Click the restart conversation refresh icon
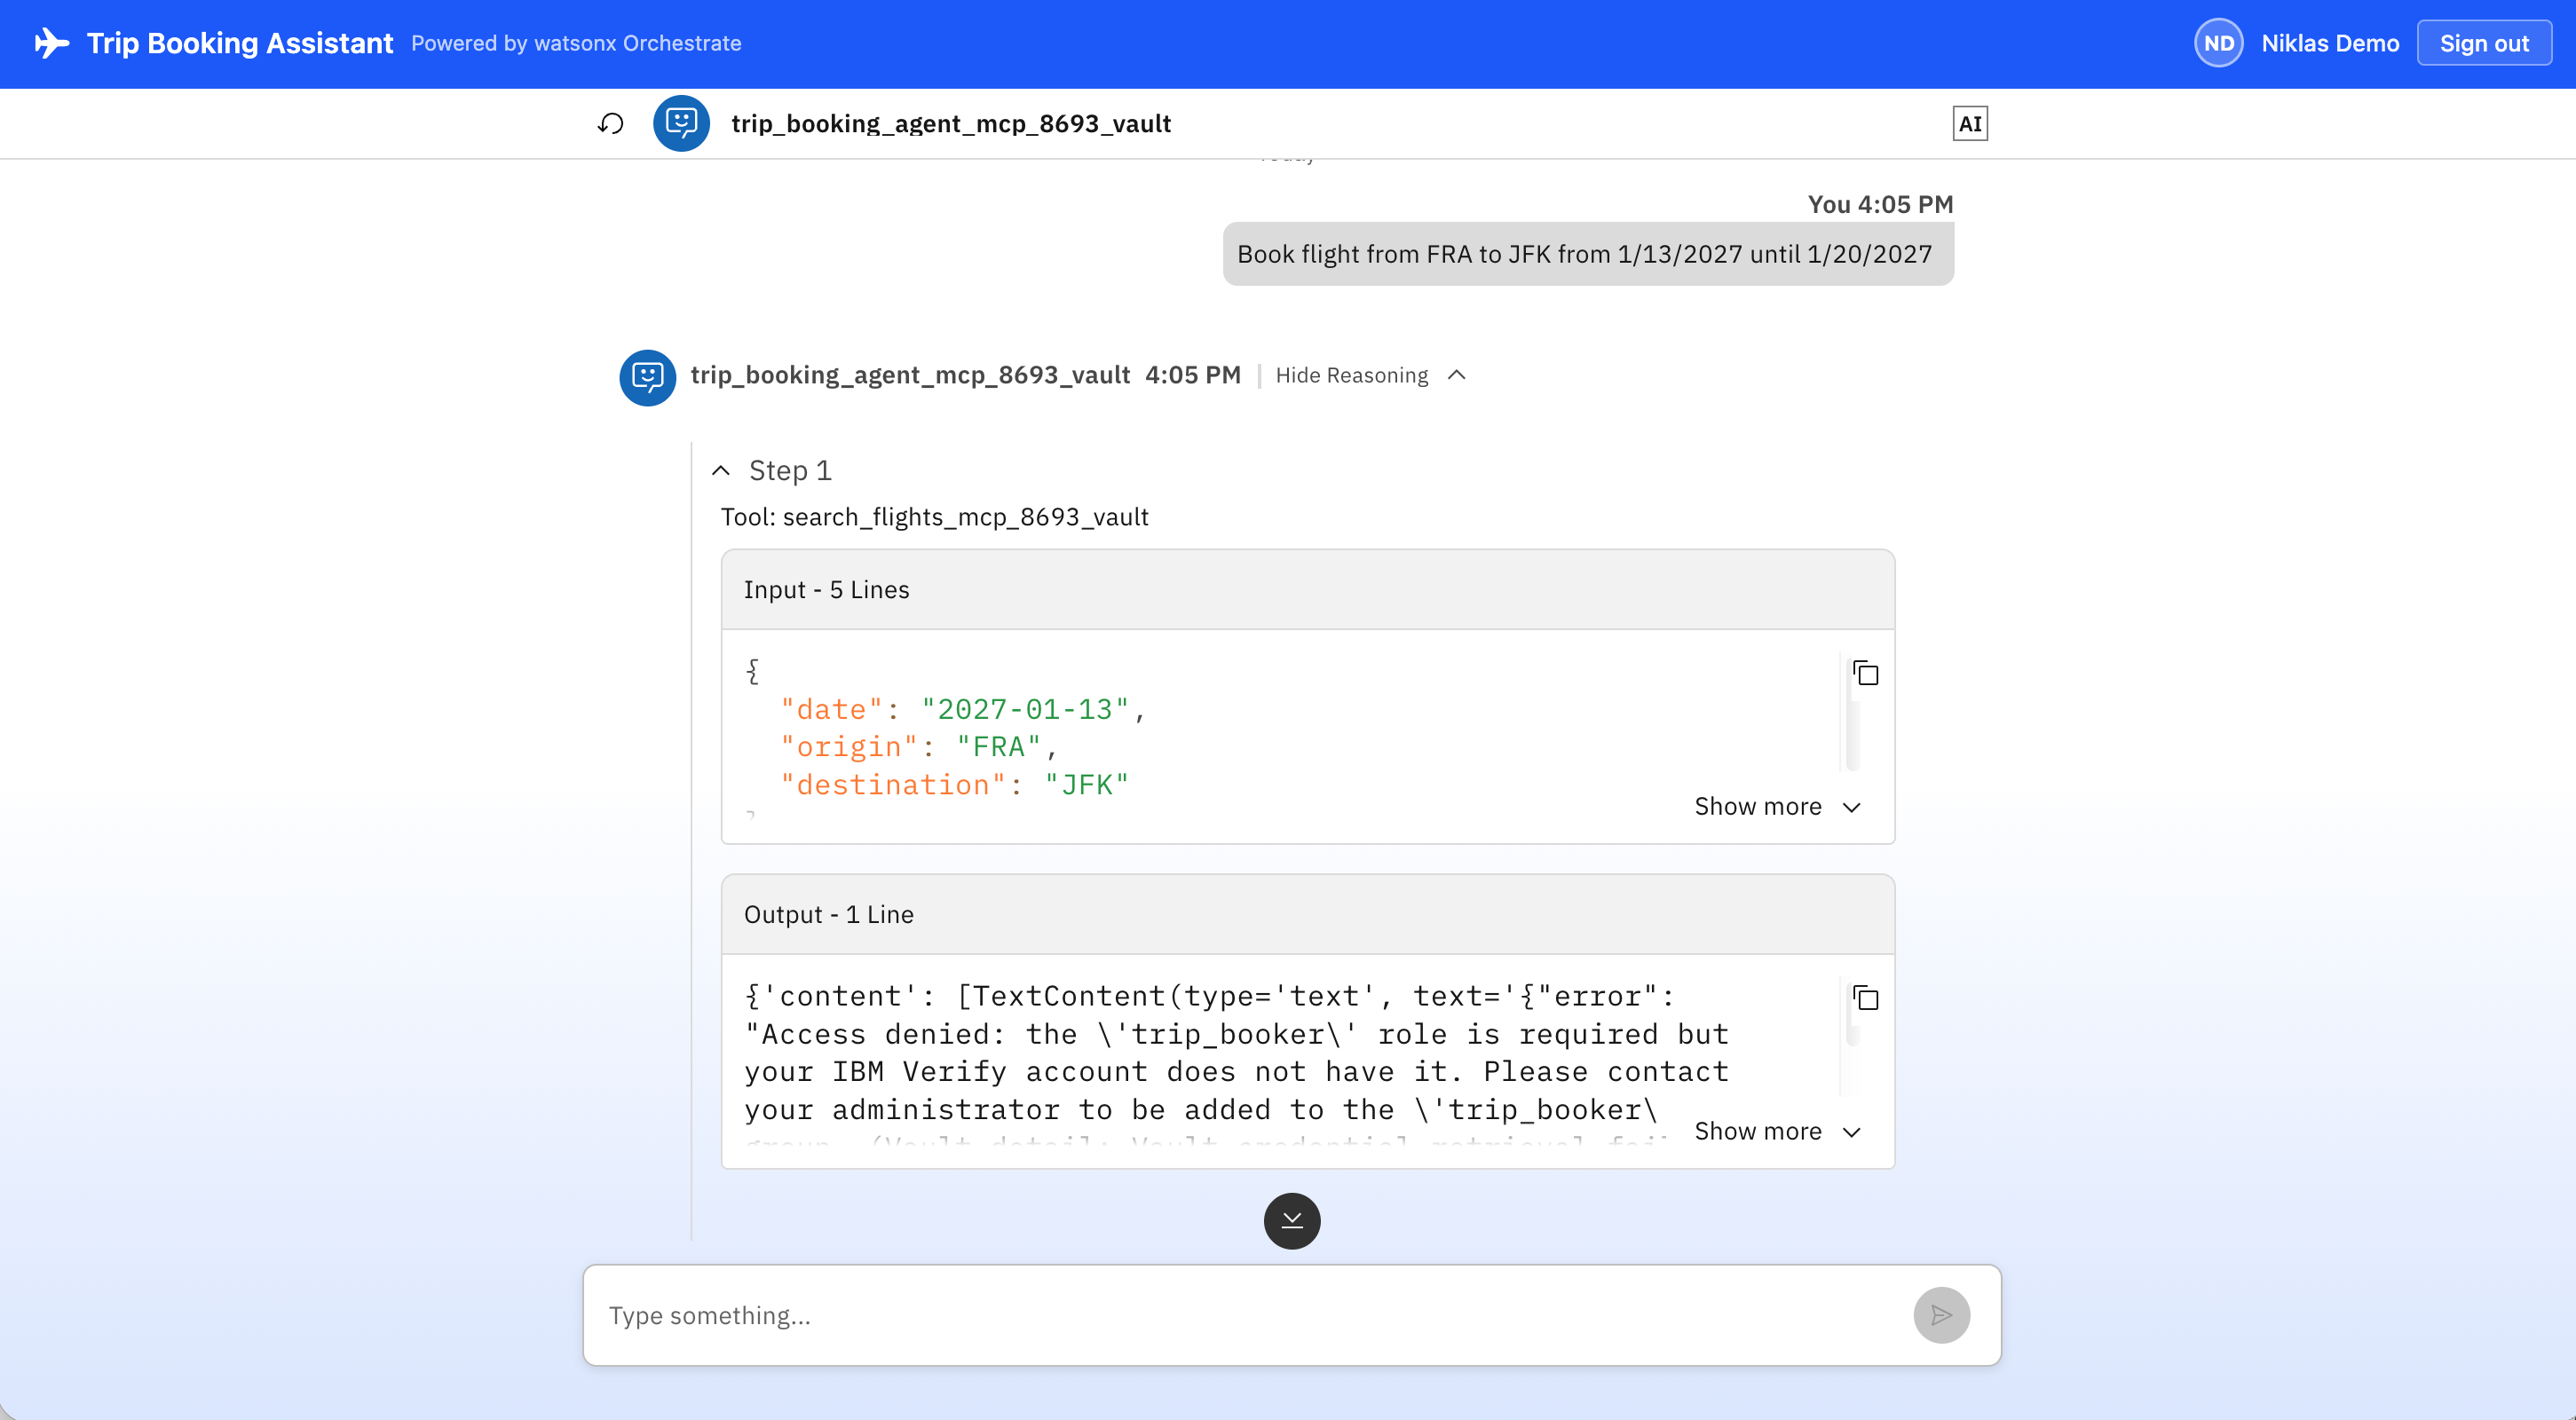2576x1420 pixels. (610, 123)
